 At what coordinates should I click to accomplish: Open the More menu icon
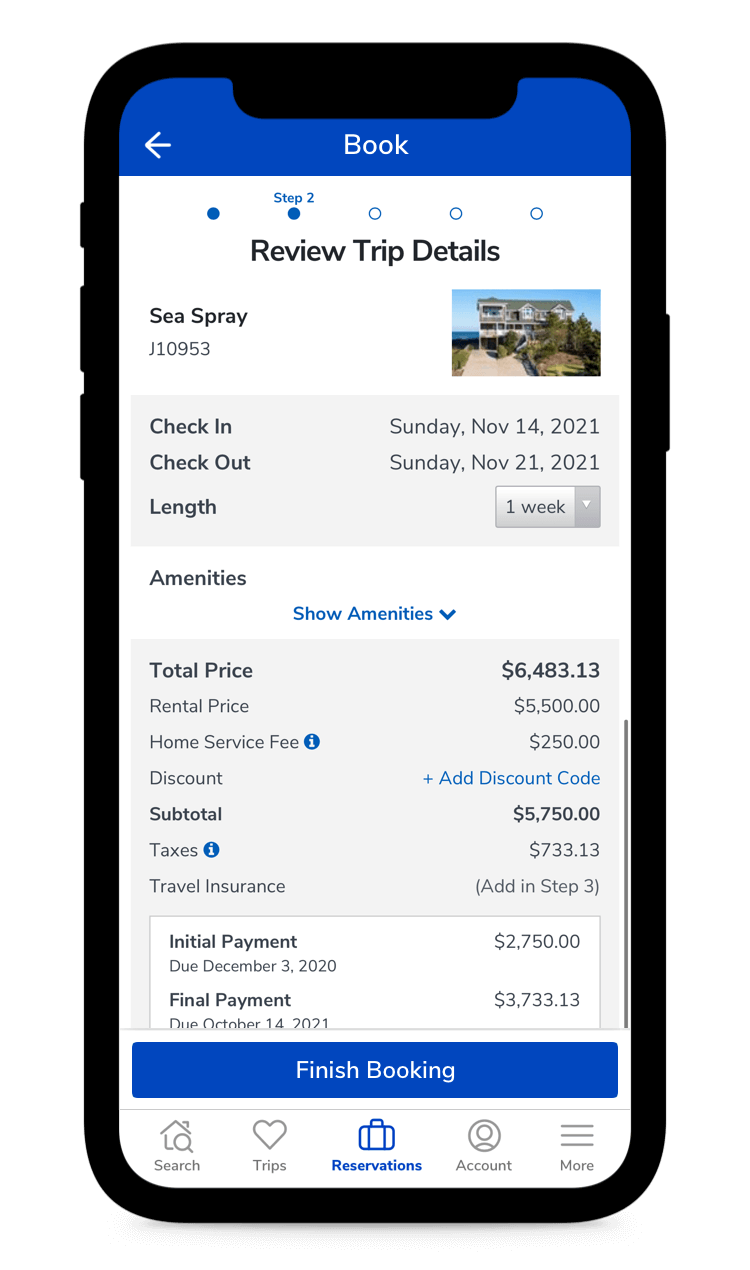(x=577, y=1136)
